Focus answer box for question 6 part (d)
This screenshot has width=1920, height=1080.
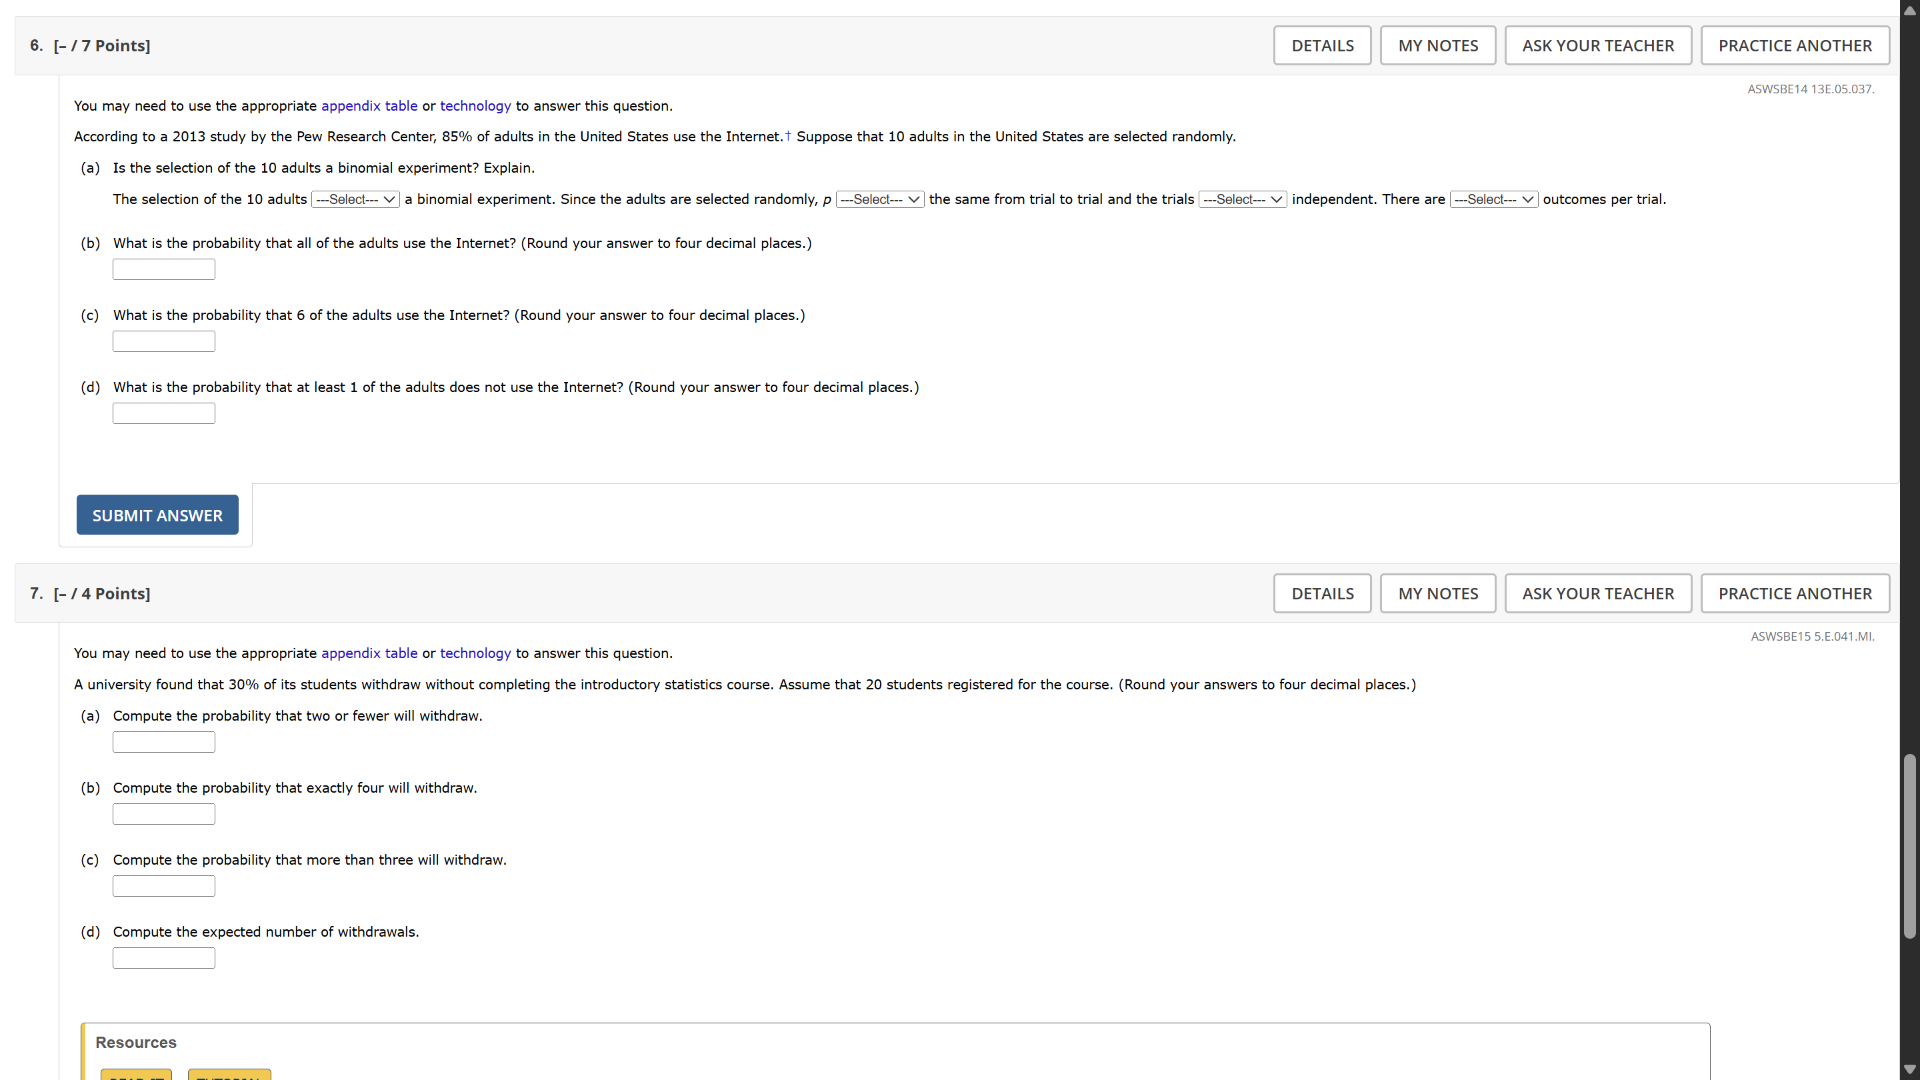coord(164,414)
